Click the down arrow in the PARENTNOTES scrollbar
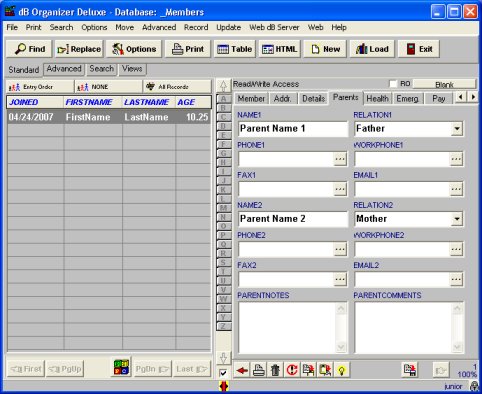This screenshot has height=394, width=482. (x=341, y=347)
